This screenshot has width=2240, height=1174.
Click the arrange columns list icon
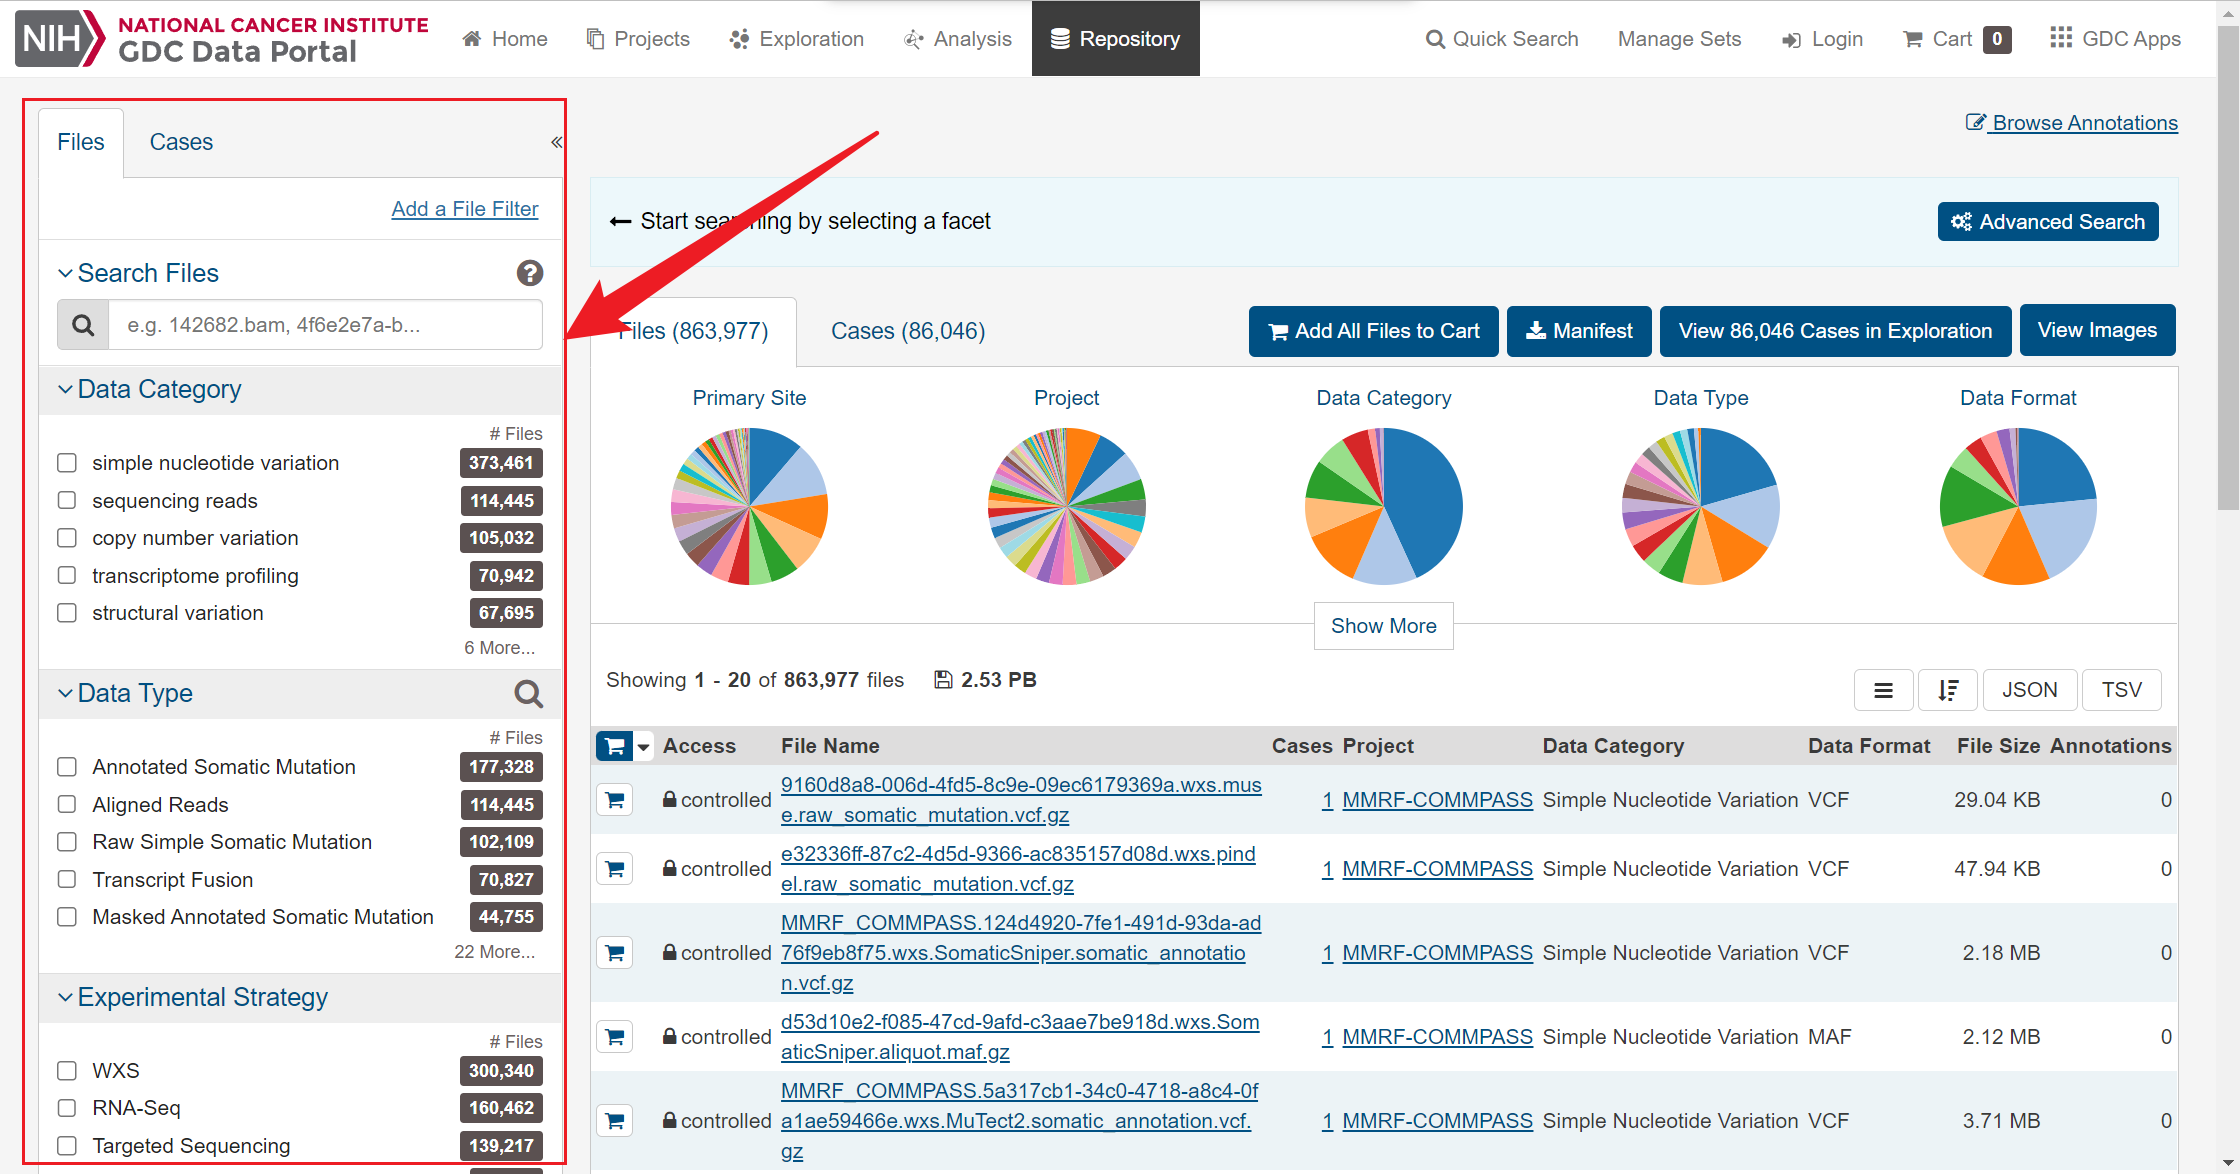[x=1883, y=690]
